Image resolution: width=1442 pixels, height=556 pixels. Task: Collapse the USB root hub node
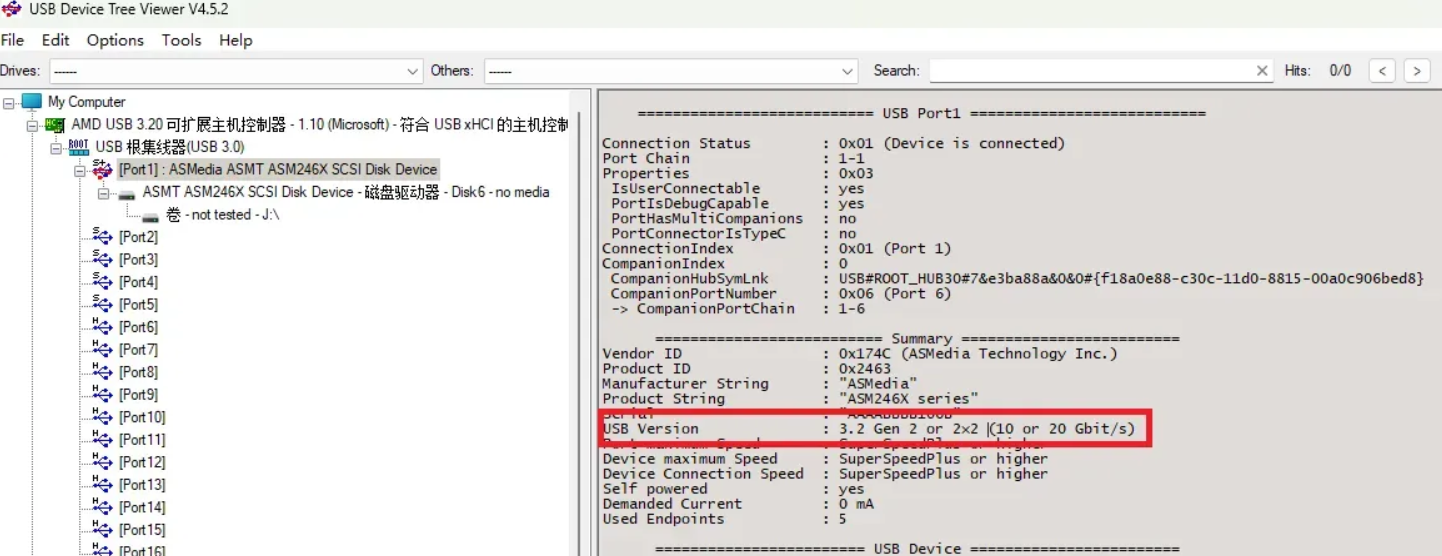(x=57, y=147)
